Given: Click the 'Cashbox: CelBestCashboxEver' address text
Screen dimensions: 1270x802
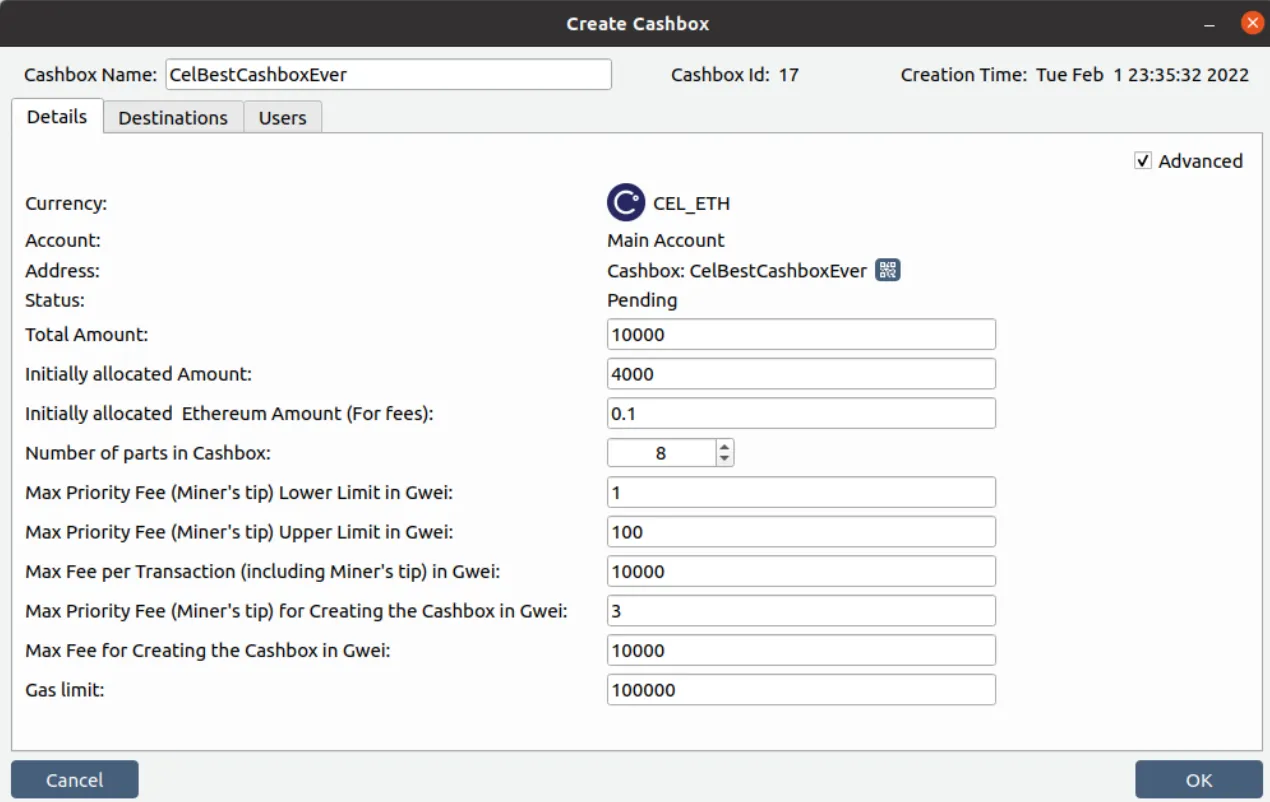Looking at the screenshot, I should (x=737, y=271).
